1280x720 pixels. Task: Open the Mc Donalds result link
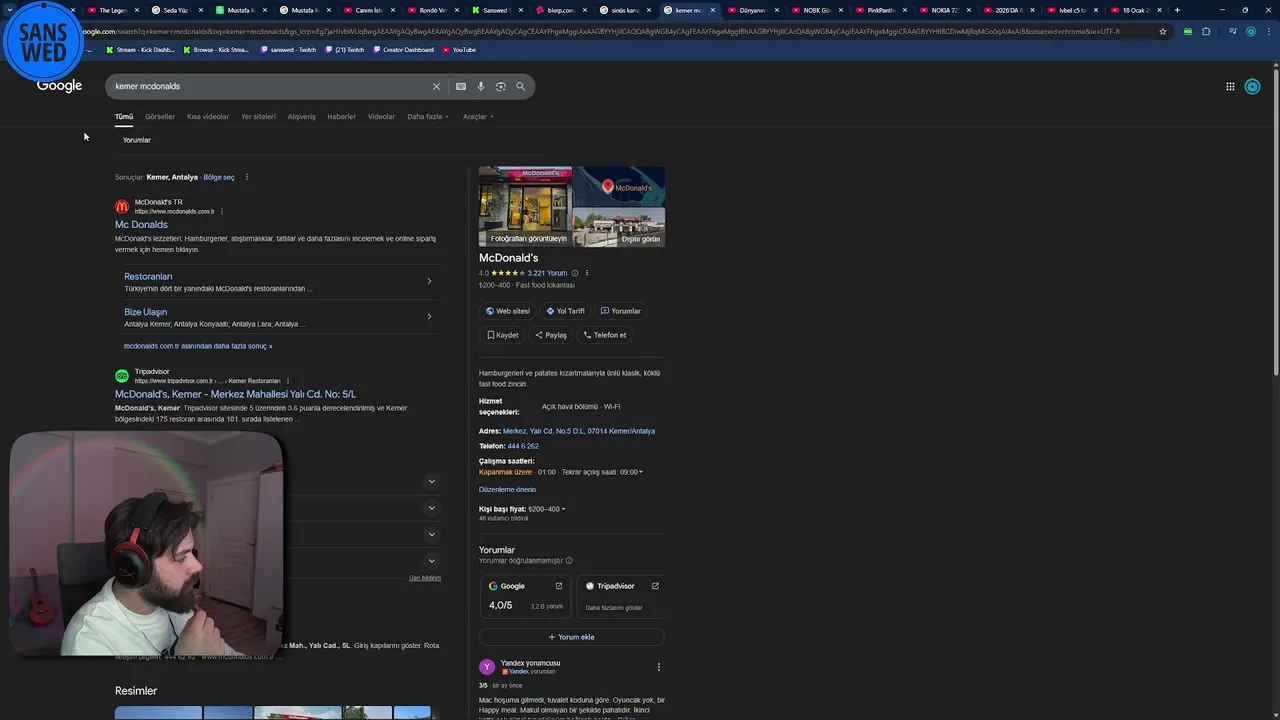141,225
